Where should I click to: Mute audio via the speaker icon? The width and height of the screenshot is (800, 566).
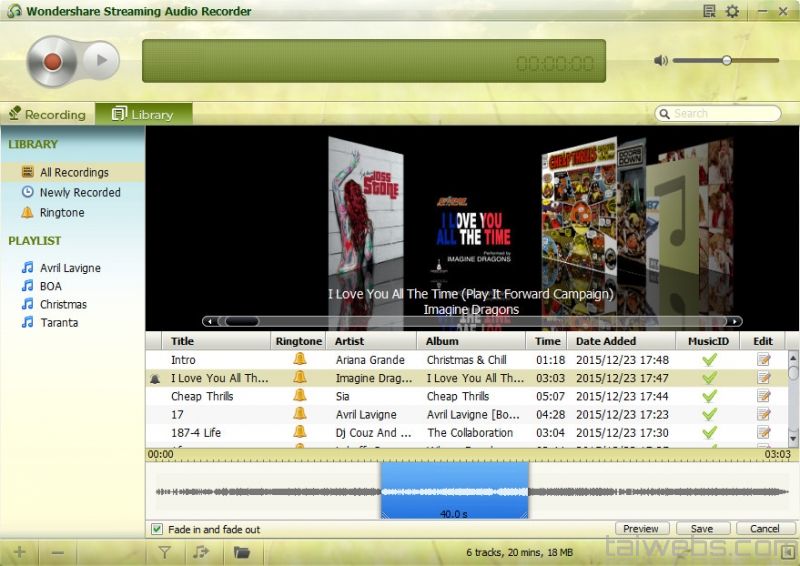(x=660, y=61)
